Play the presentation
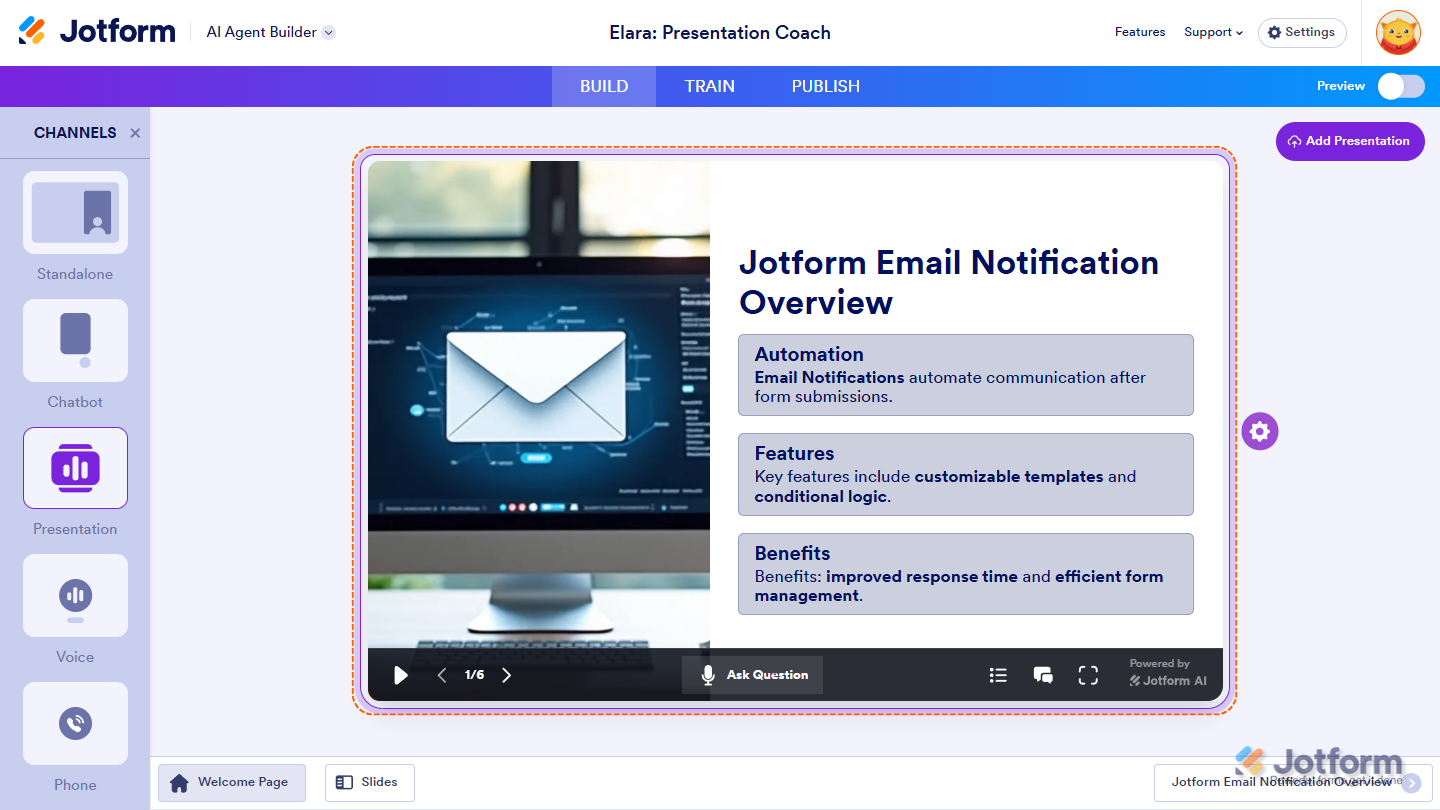Image resolution: width=1440 pixels, height=810 pixels. coord(401,675)
